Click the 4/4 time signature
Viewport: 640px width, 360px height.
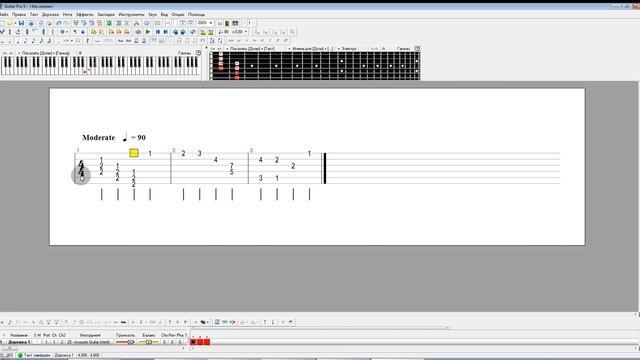click(x=81, y=170)
